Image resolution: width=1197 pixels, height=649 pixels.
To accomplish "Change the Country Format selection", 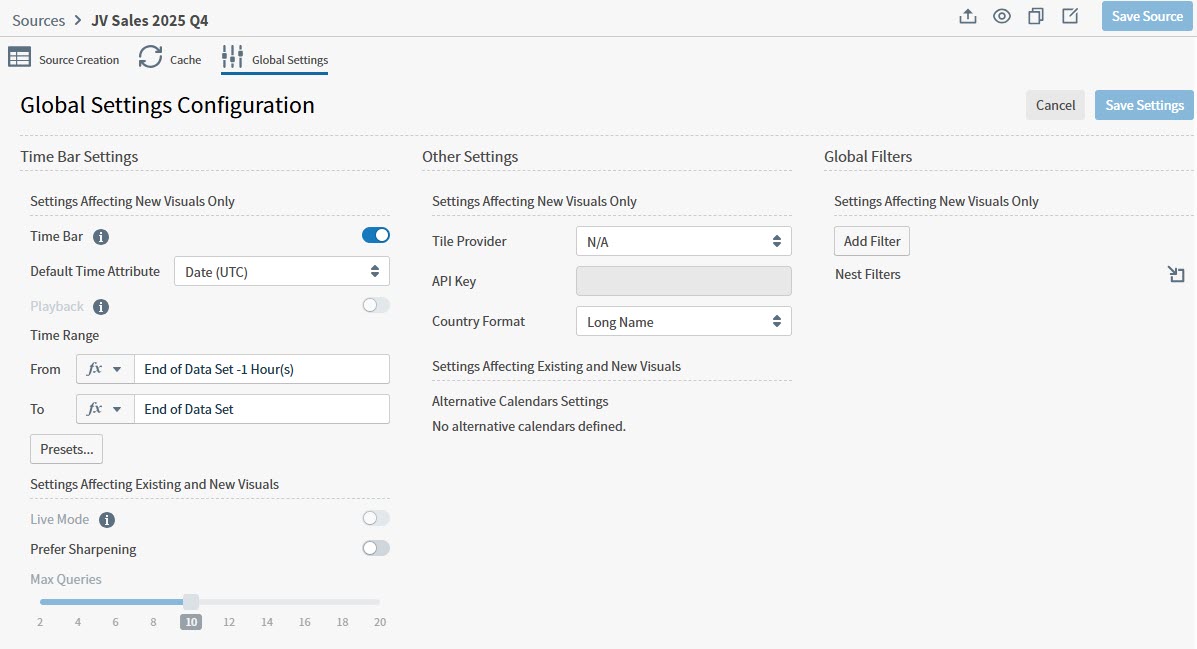I will 683,320.
